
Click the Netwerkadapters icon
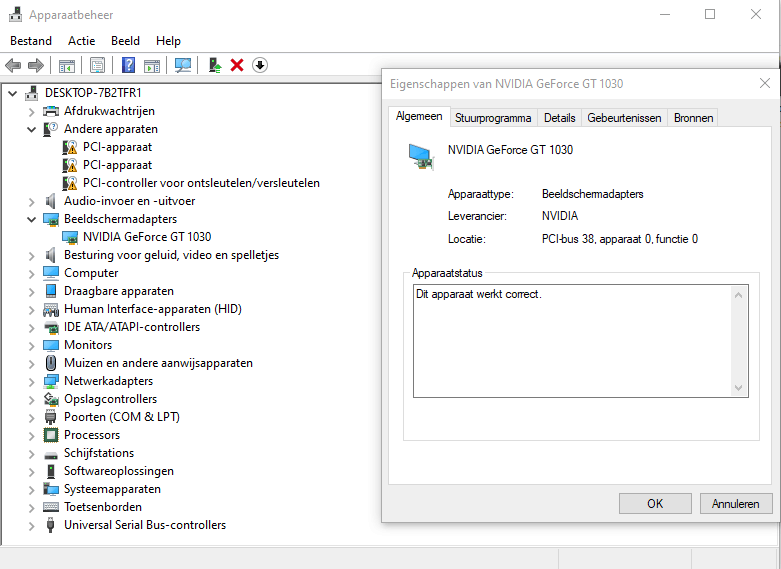click(51, 381)
